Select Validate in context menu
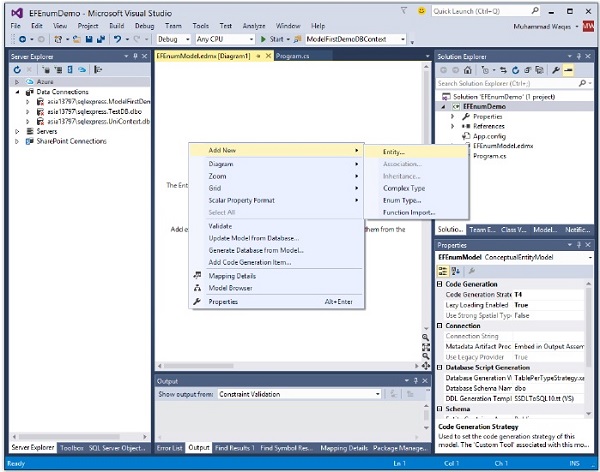The height and width of the screenshot is (472, 600). pyautogui.click(x=276, y=226)
